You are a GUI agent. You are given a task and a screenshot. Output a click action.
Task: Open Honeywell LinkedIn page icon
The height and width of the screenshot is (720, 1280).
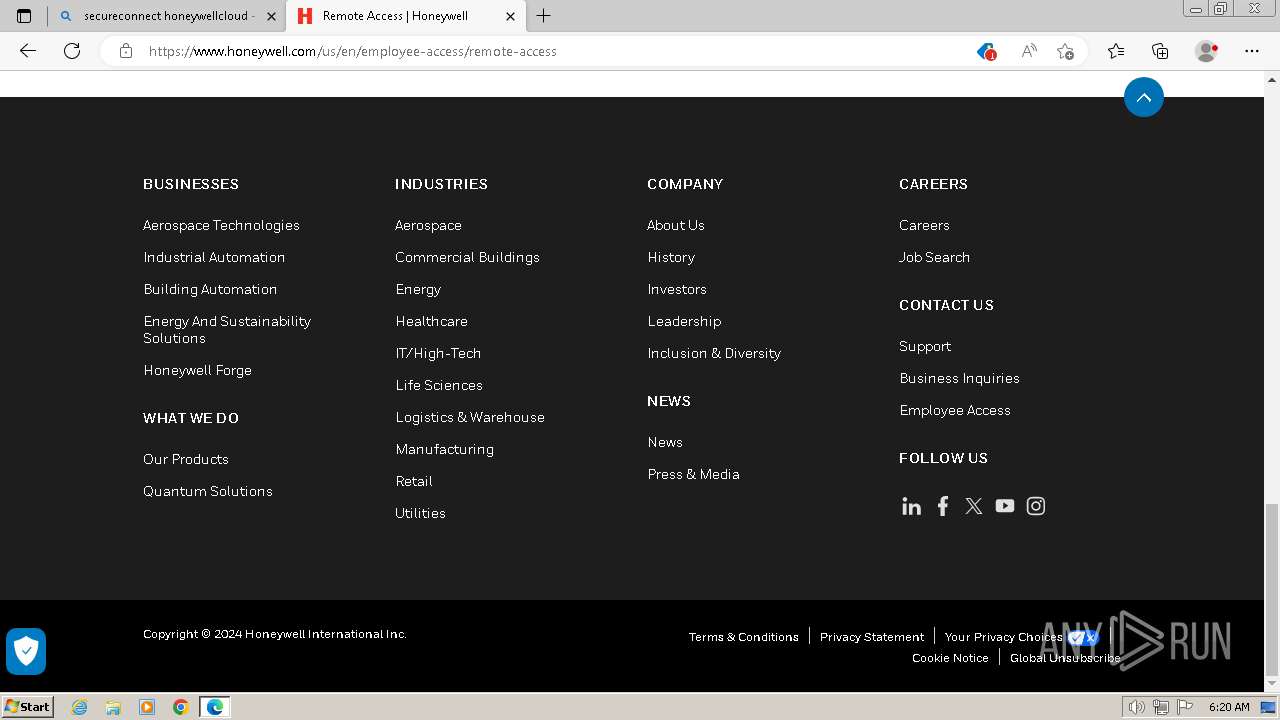(x=911, y=506)
